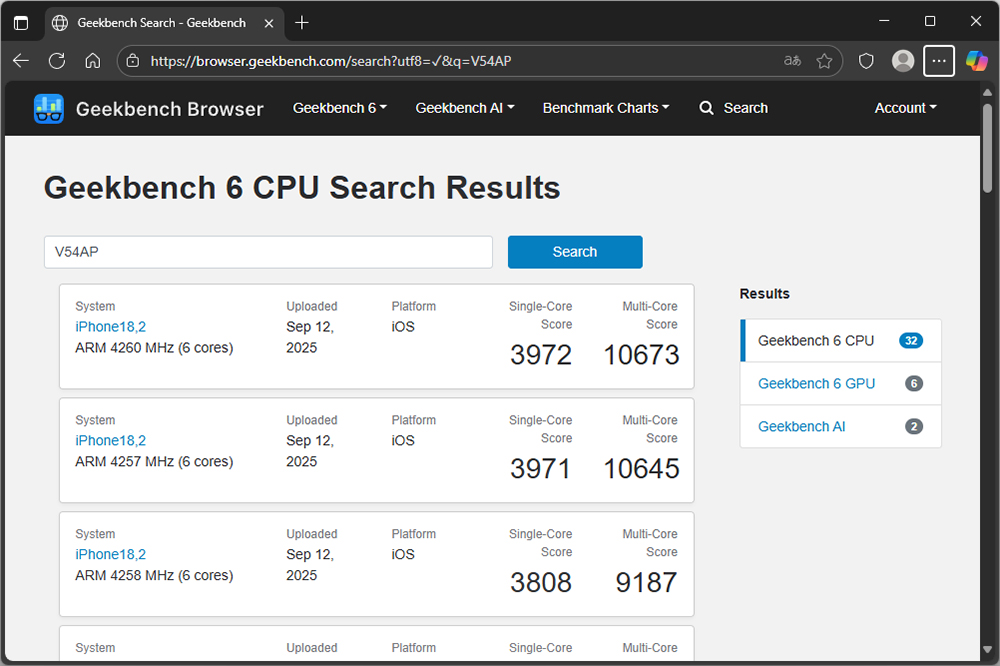The width and height of the screenshot is (1000, 666).
Task: Click the Geekbench logo icon
Action: pos(48,108)
